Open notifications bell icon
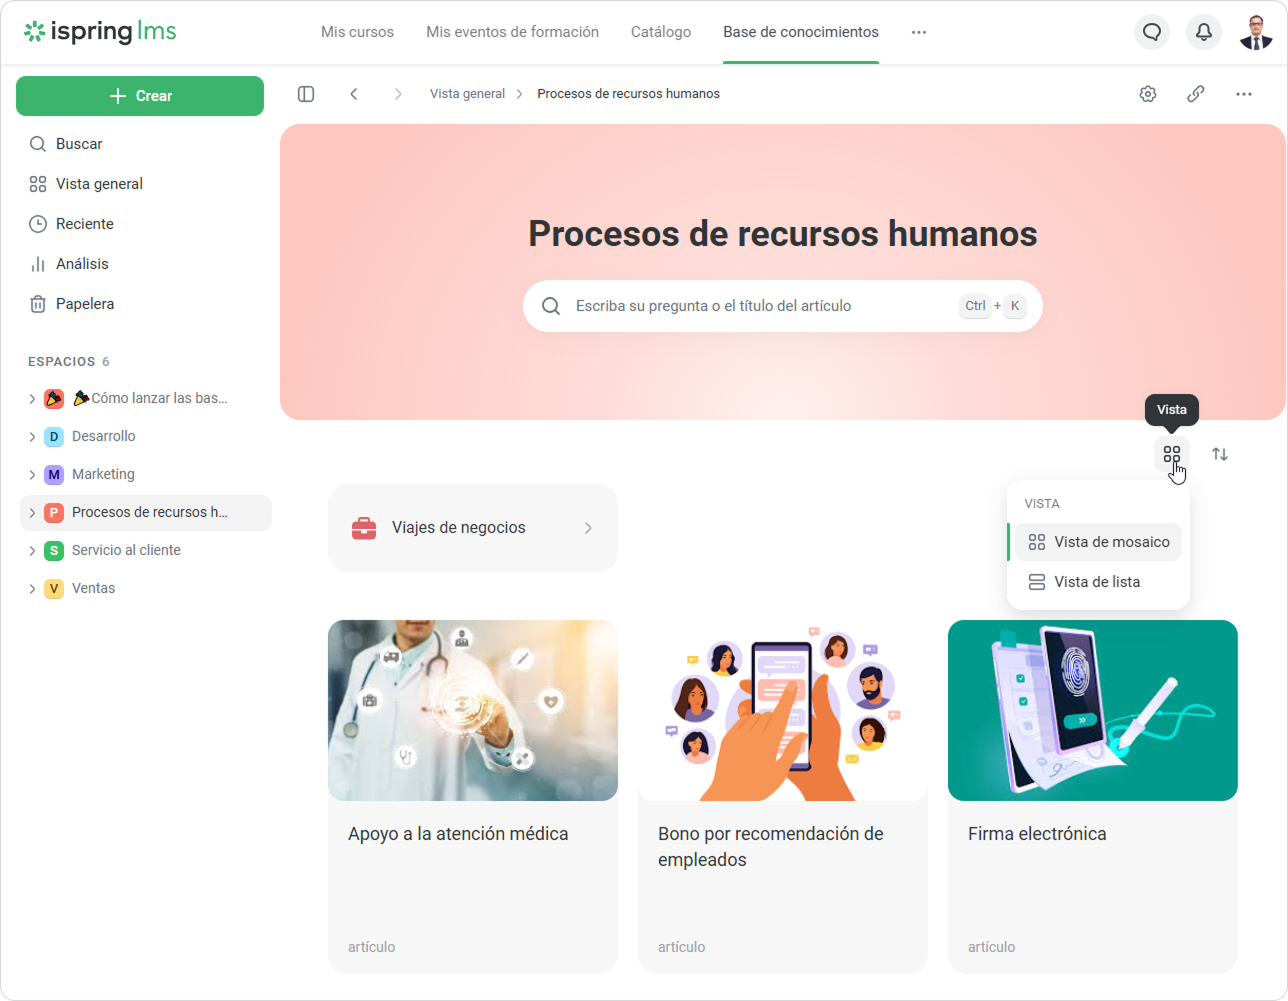 pos(1204,32)
